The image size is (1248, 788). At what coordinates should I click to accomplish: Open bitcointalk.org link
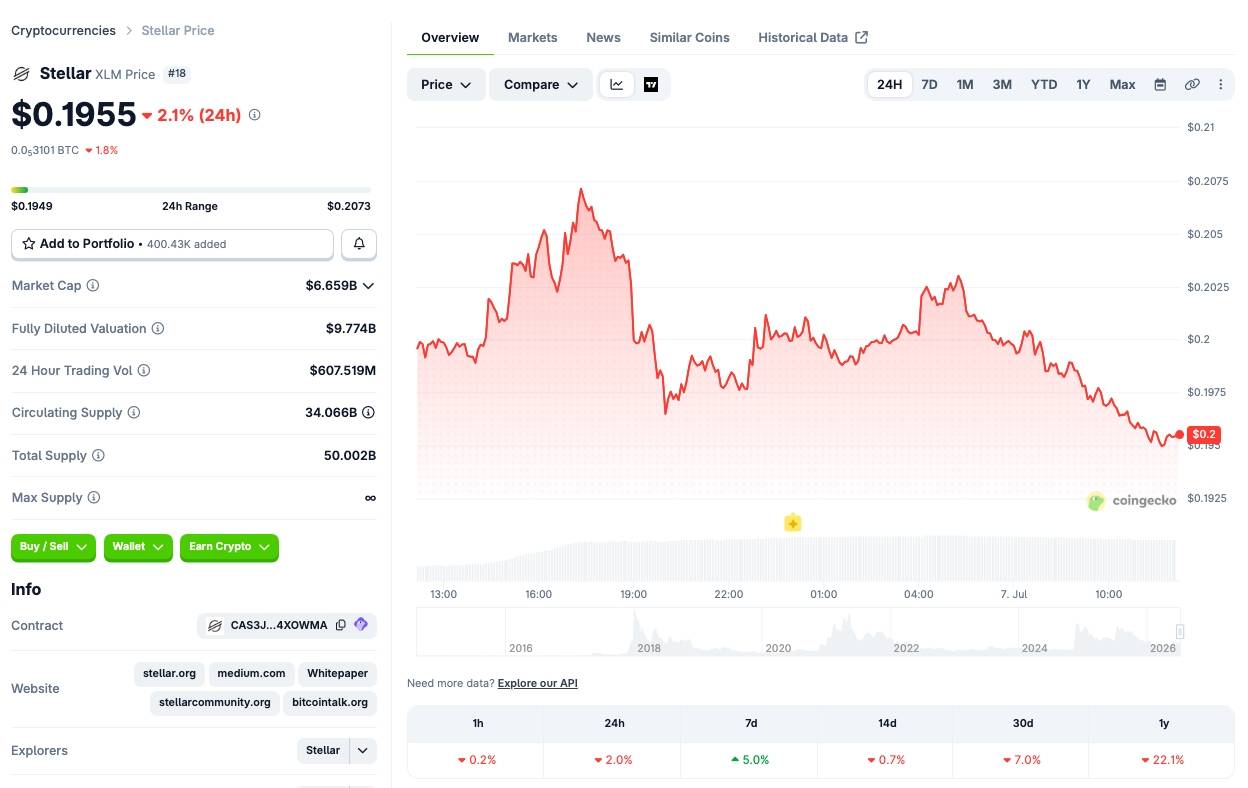click(330, 703)
